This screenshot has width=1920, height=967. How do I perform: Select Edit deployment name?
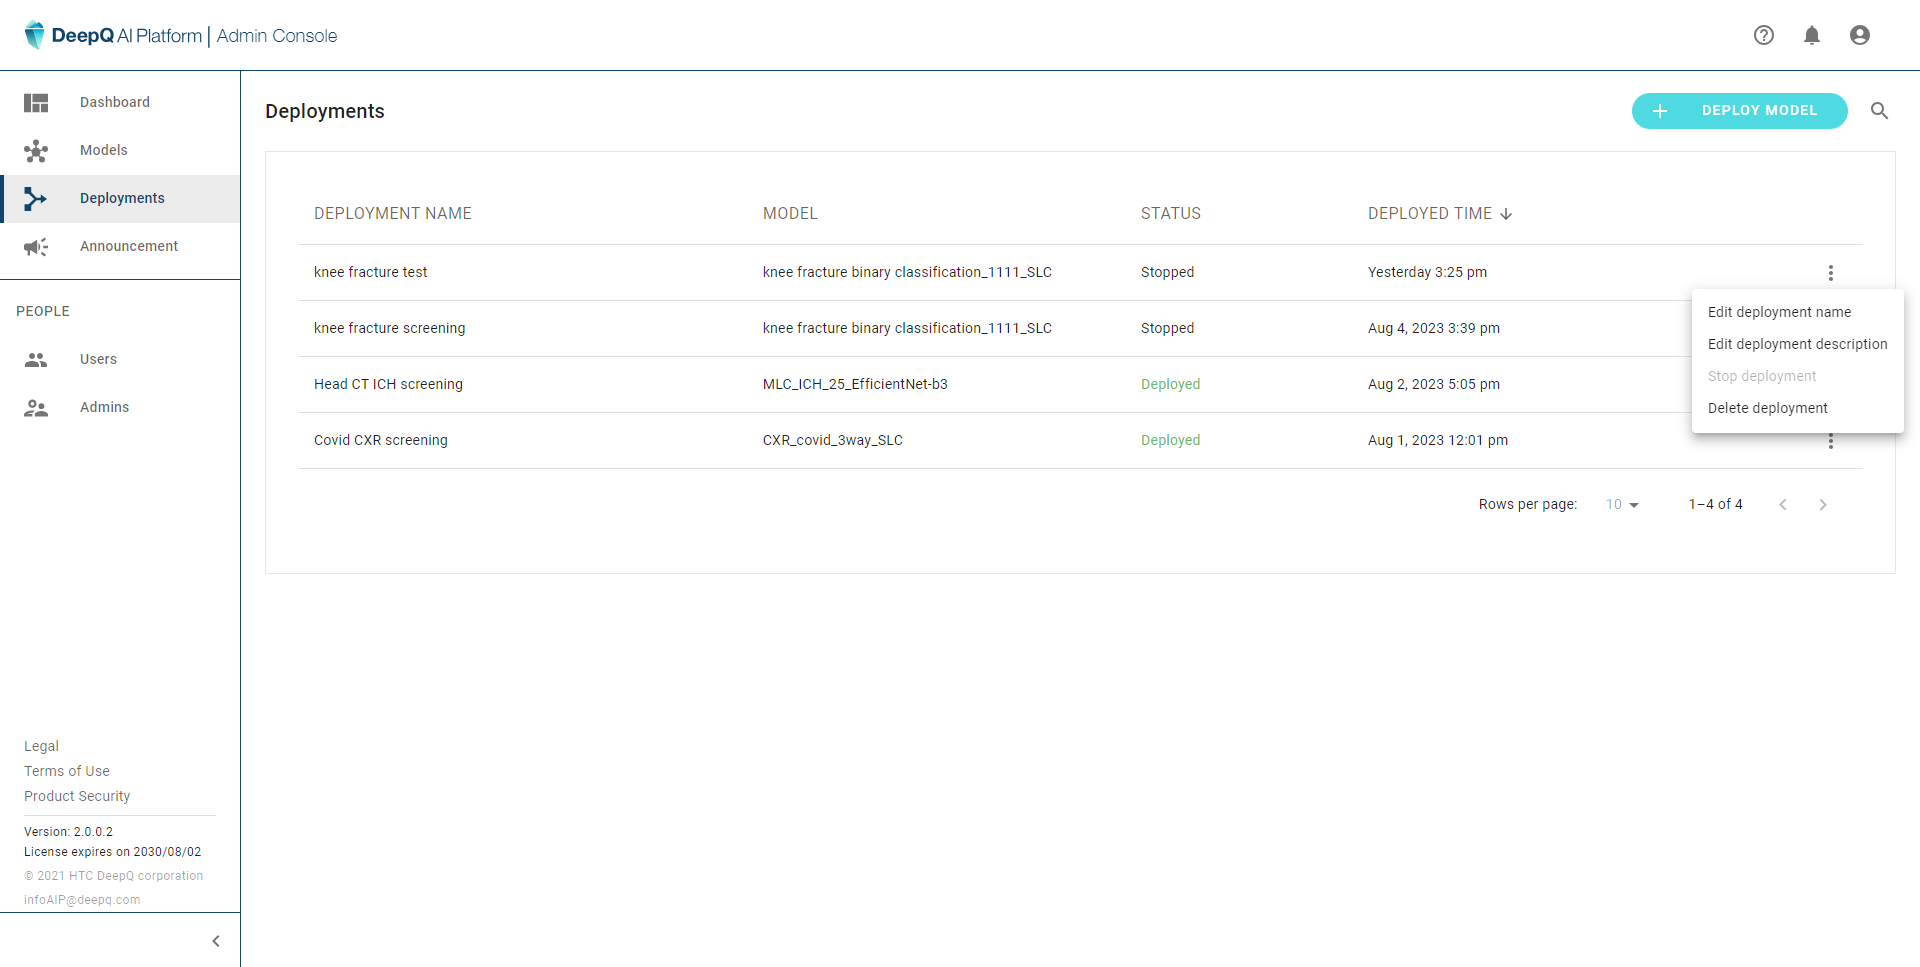(1779, 312)
